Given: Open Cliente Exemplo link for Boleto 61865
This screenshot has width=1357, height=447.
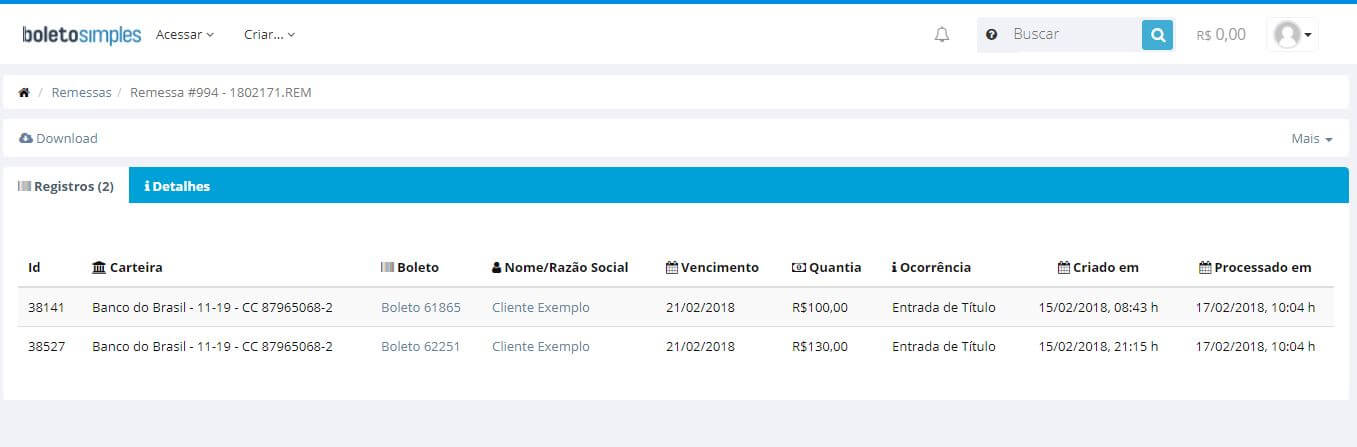Looking at the screenshot, I should point(541,308).
